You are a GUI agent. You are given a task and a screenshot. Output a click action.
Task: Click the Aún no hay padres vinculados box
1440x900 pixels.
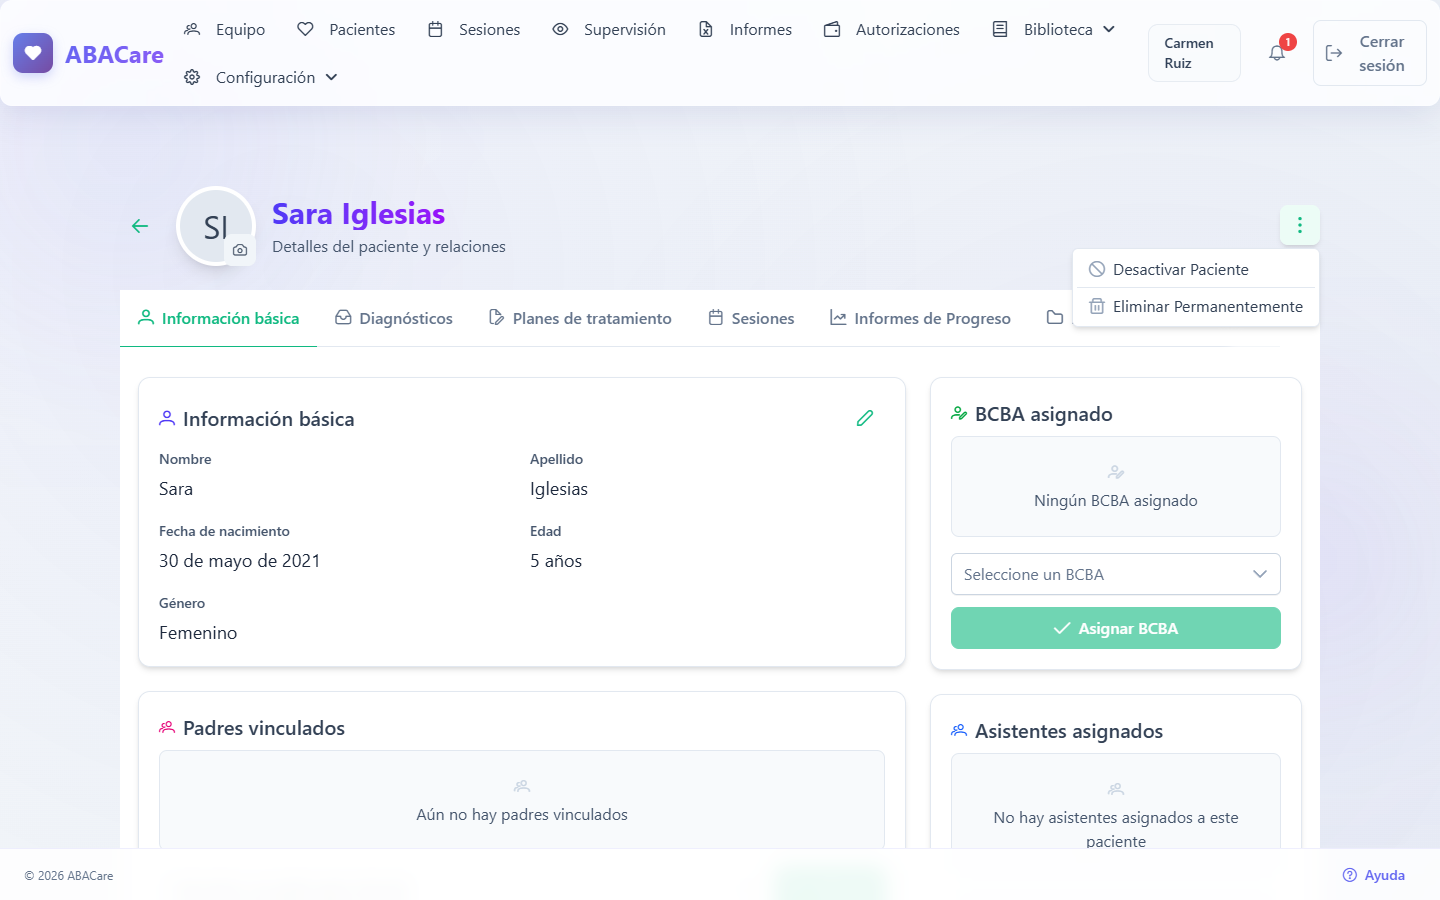click(x=522, y=800)
